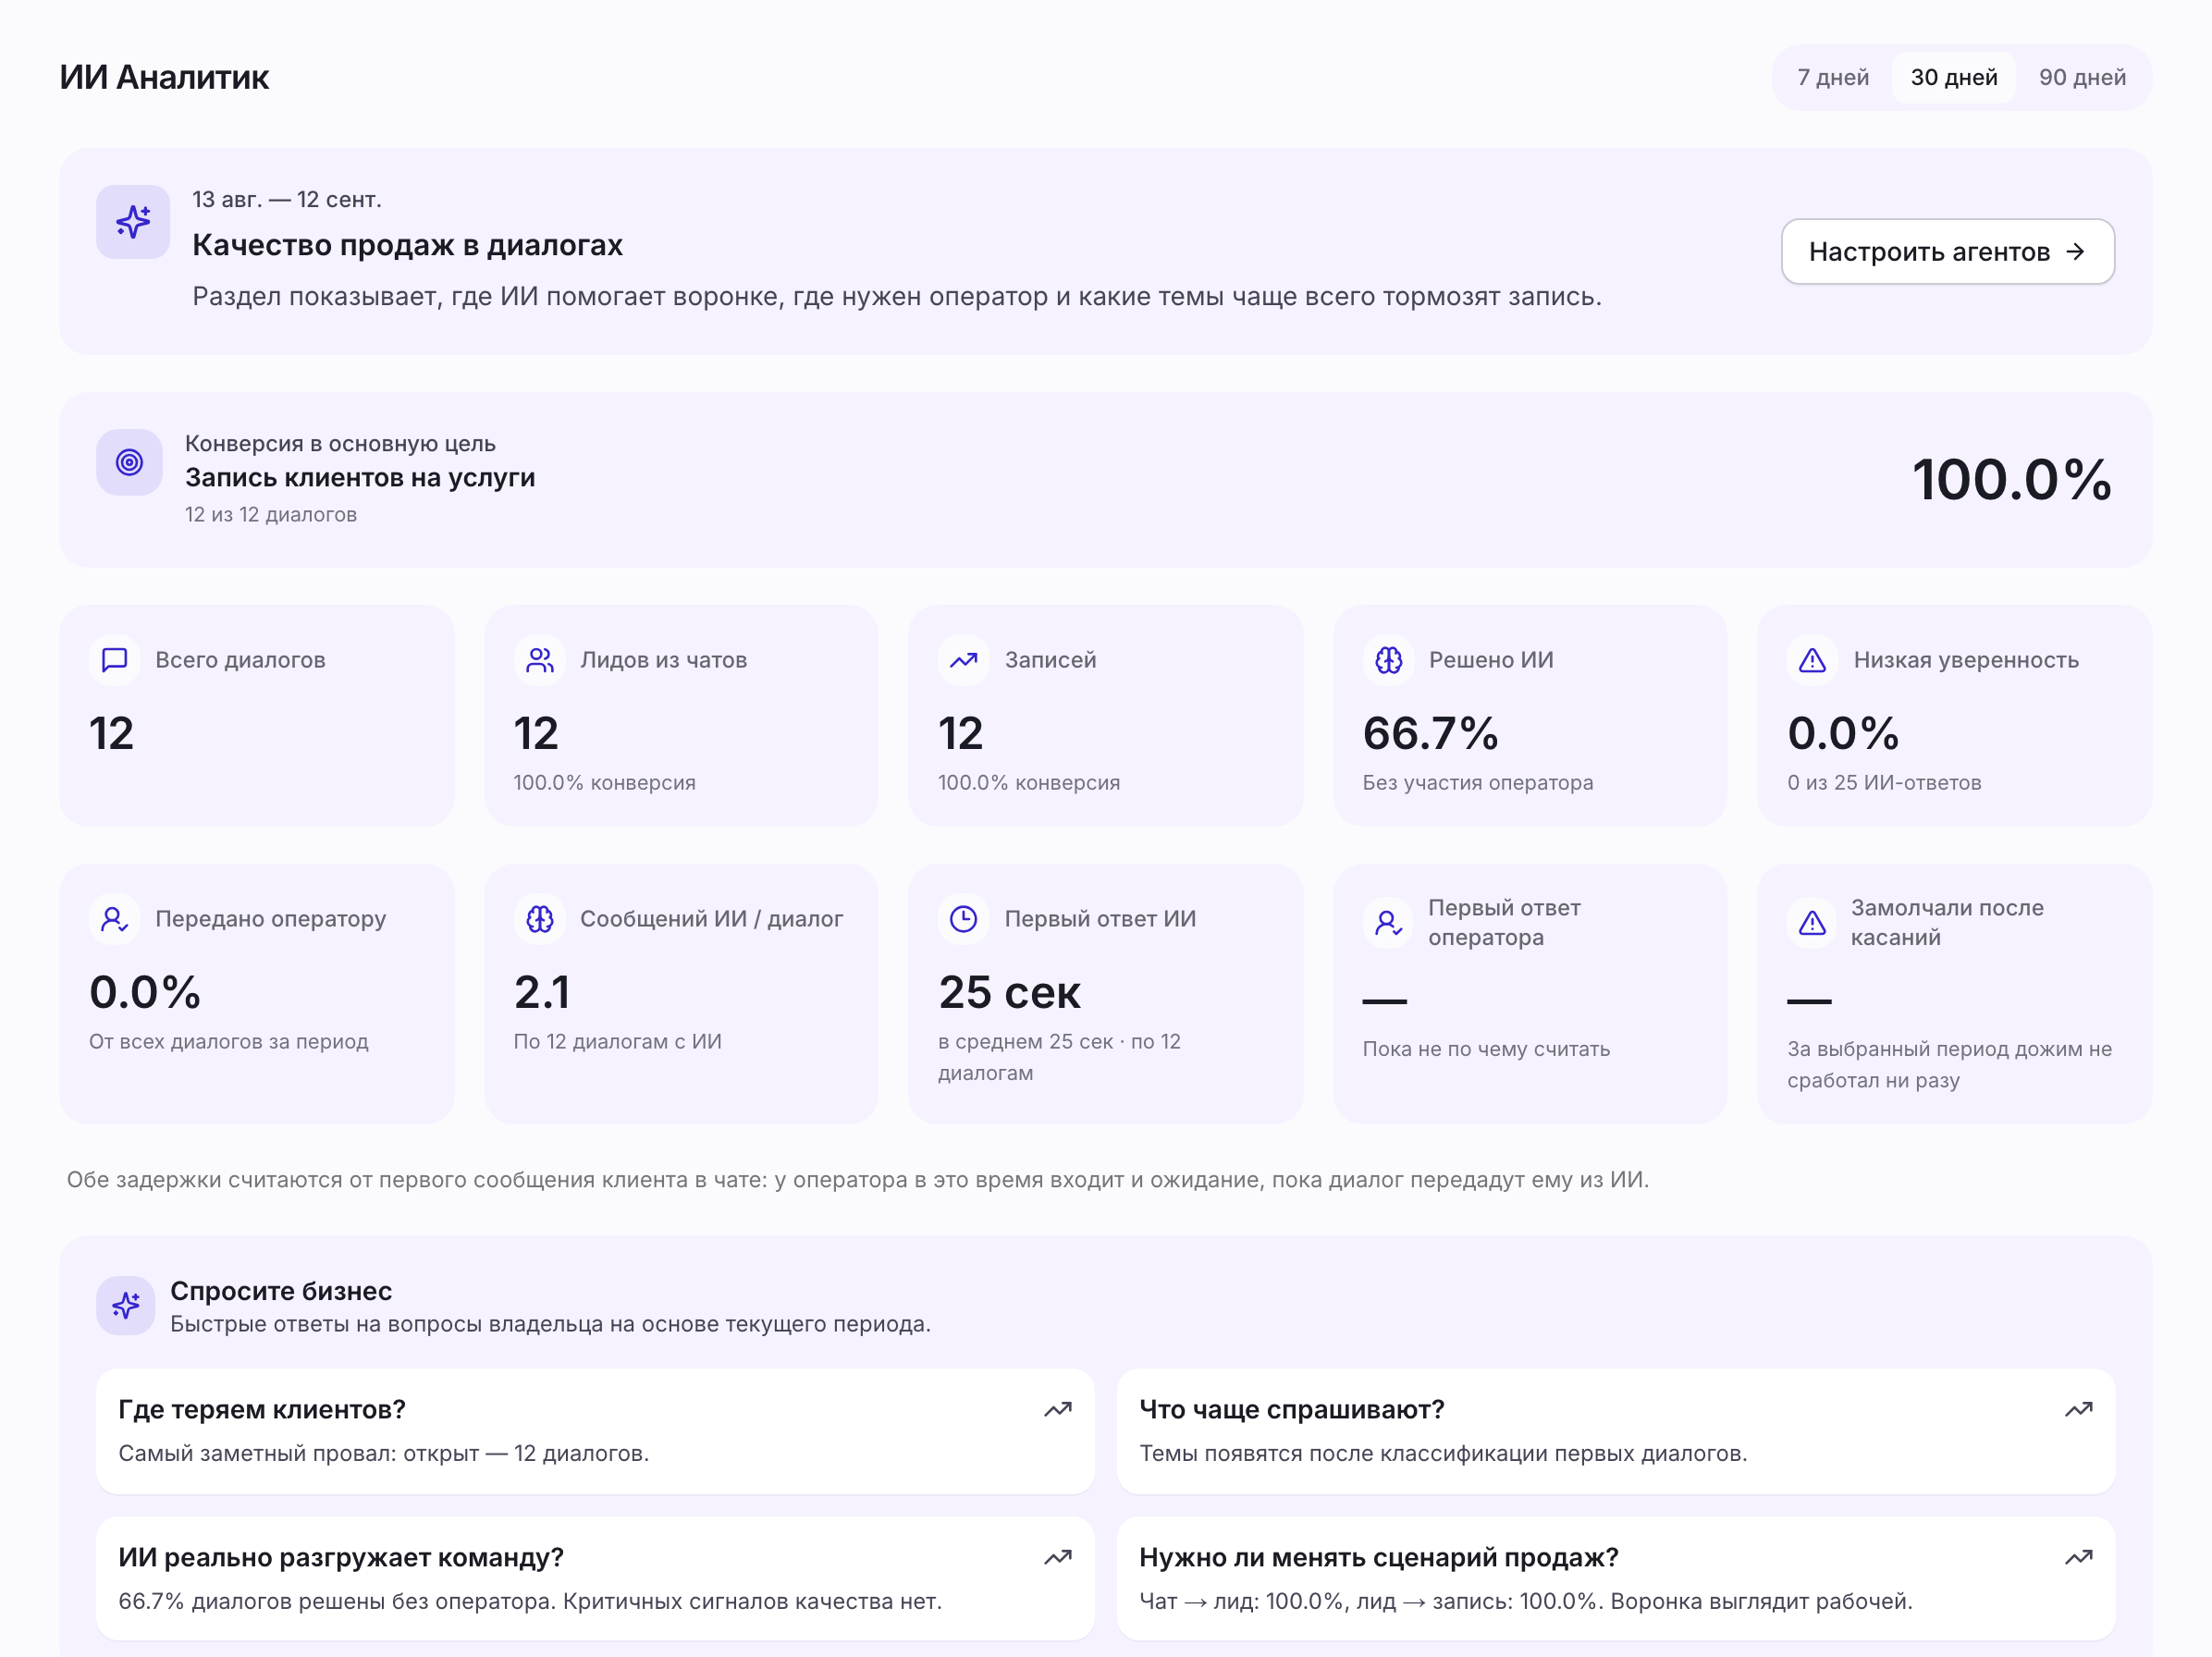Screen dimensions: 2212x1657
Task: Click the Качество продаж в диалогах heading
Action: tap(407, 245)
